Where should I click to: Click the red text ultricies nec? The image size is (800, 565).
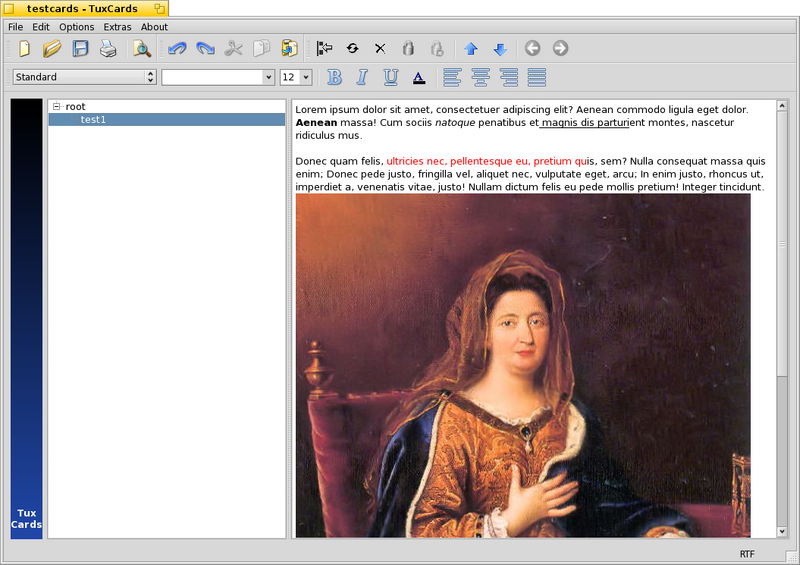point(416,161)
